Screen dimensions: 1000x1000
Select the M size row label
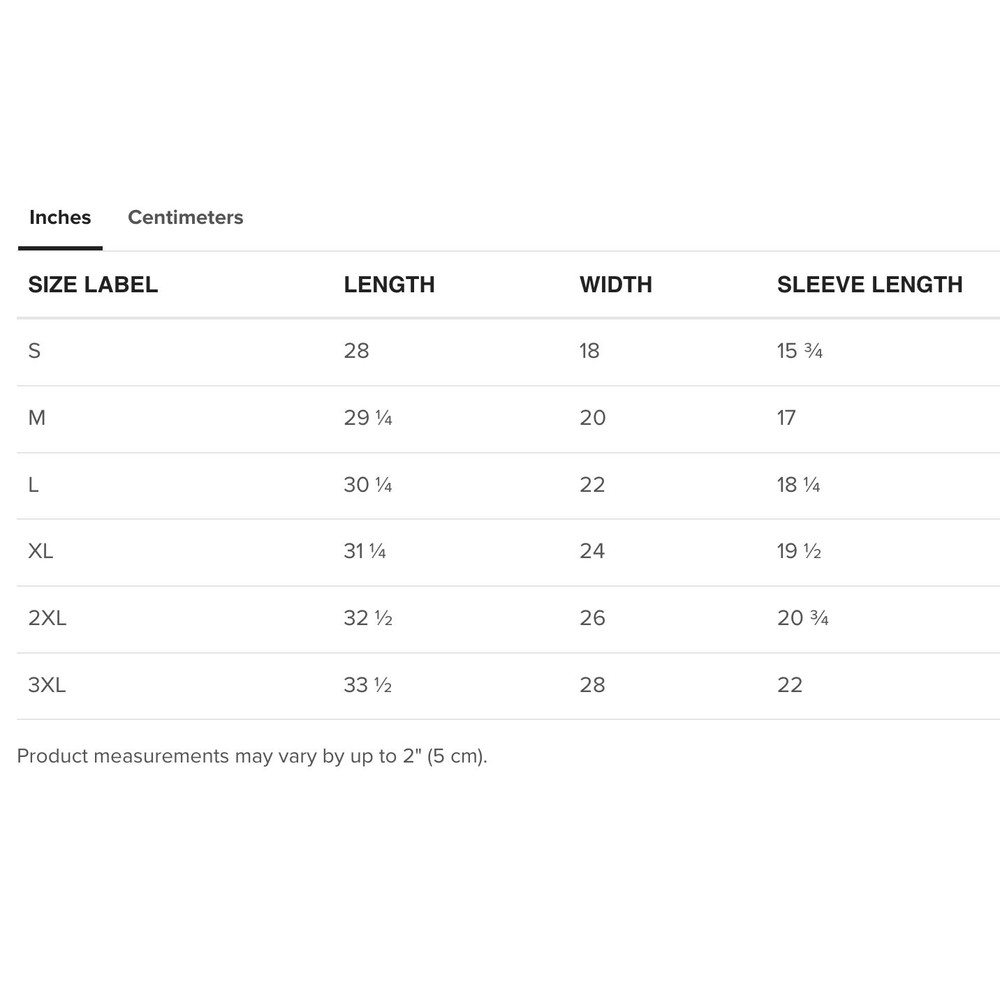click(37, 418)
